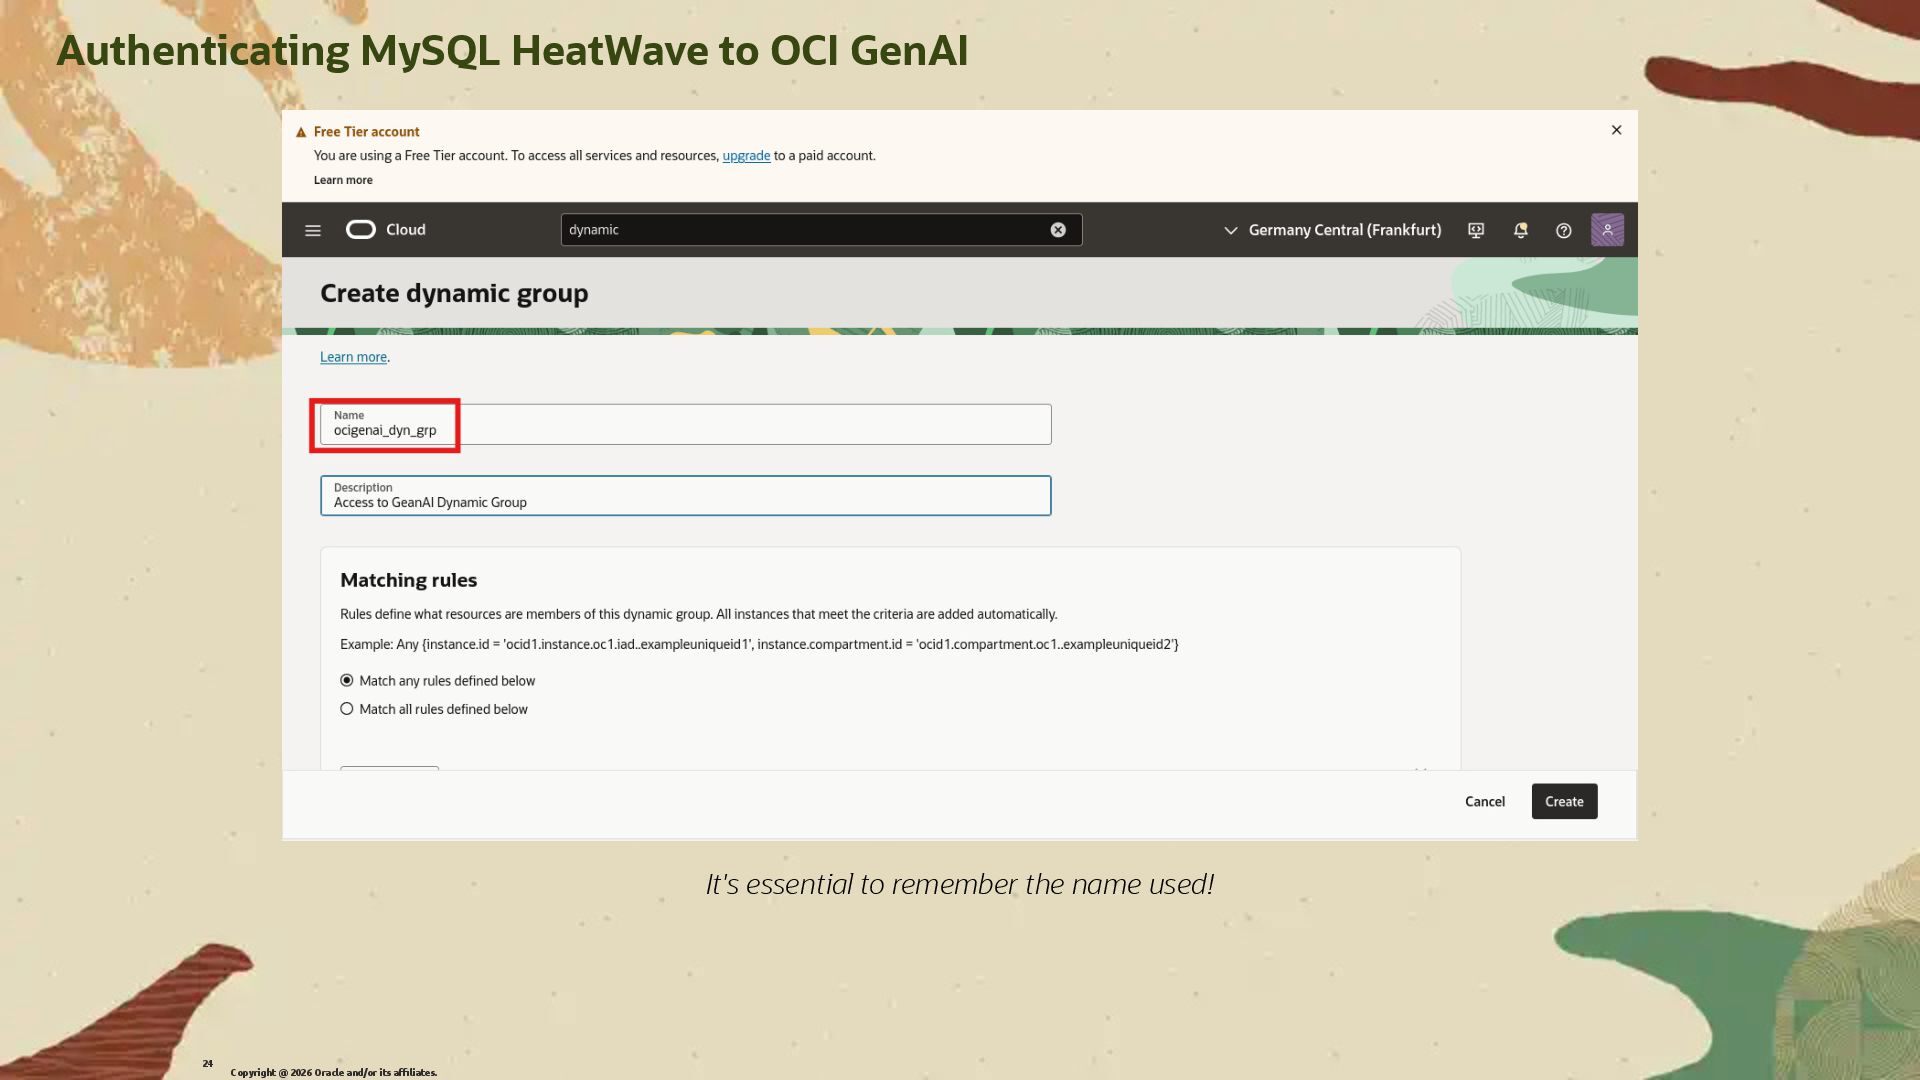Open Learn more link under page header
1920x1080 pixels.
pos(353,357)
